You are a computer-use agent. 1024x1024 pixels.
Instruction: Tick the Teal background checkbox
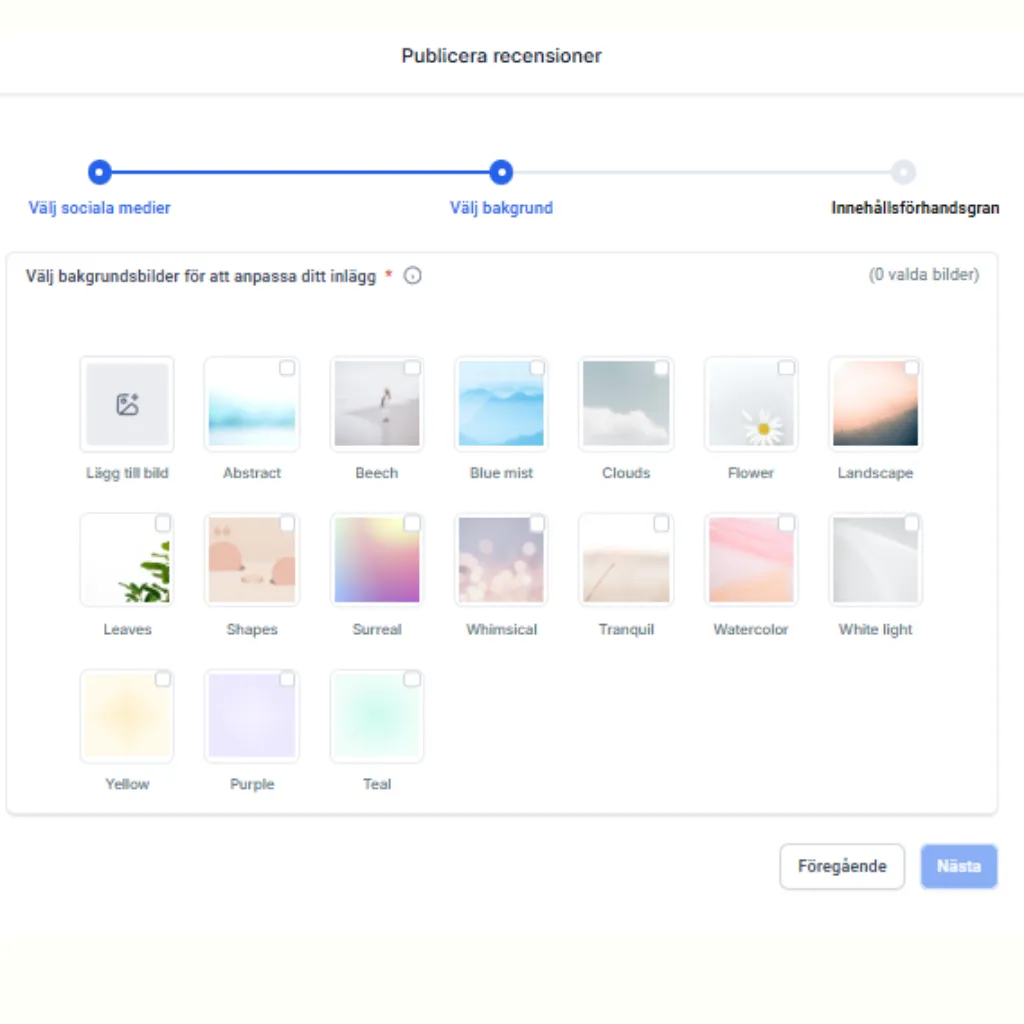click(412, 680)
